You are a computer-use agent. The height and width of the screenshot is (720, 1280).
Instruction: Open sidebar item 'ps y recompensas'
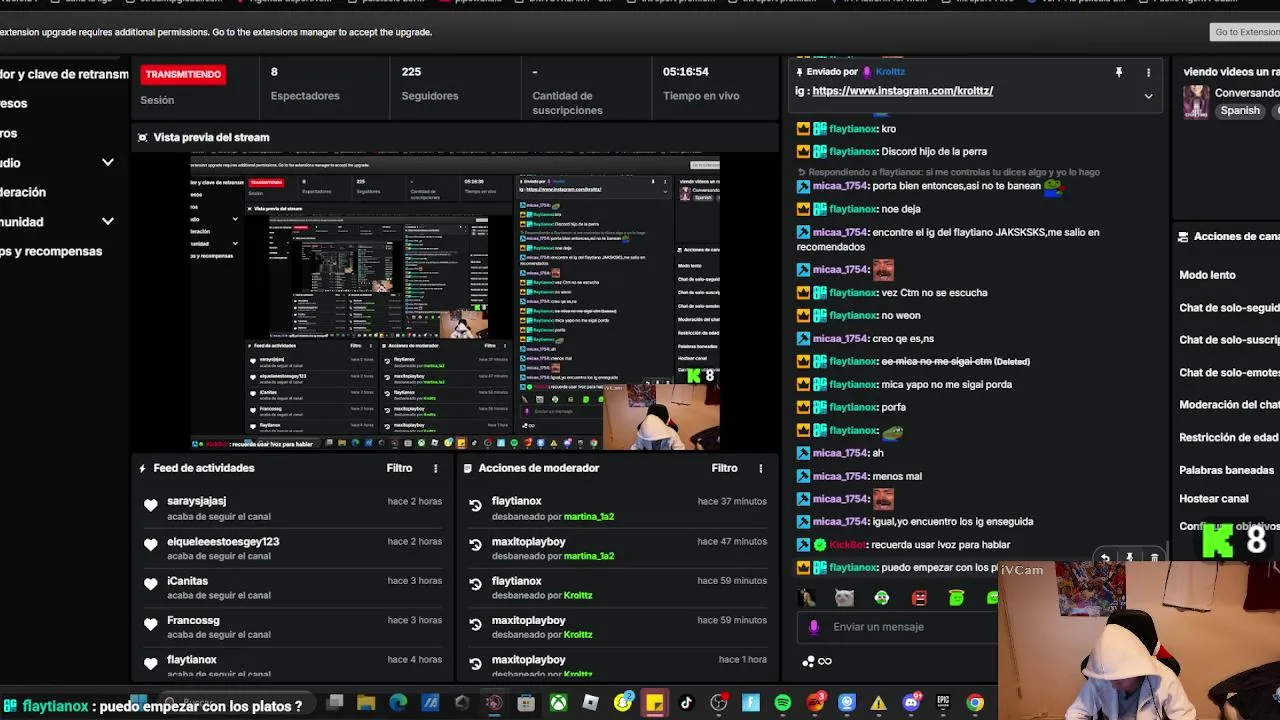(x=51, y=252)
